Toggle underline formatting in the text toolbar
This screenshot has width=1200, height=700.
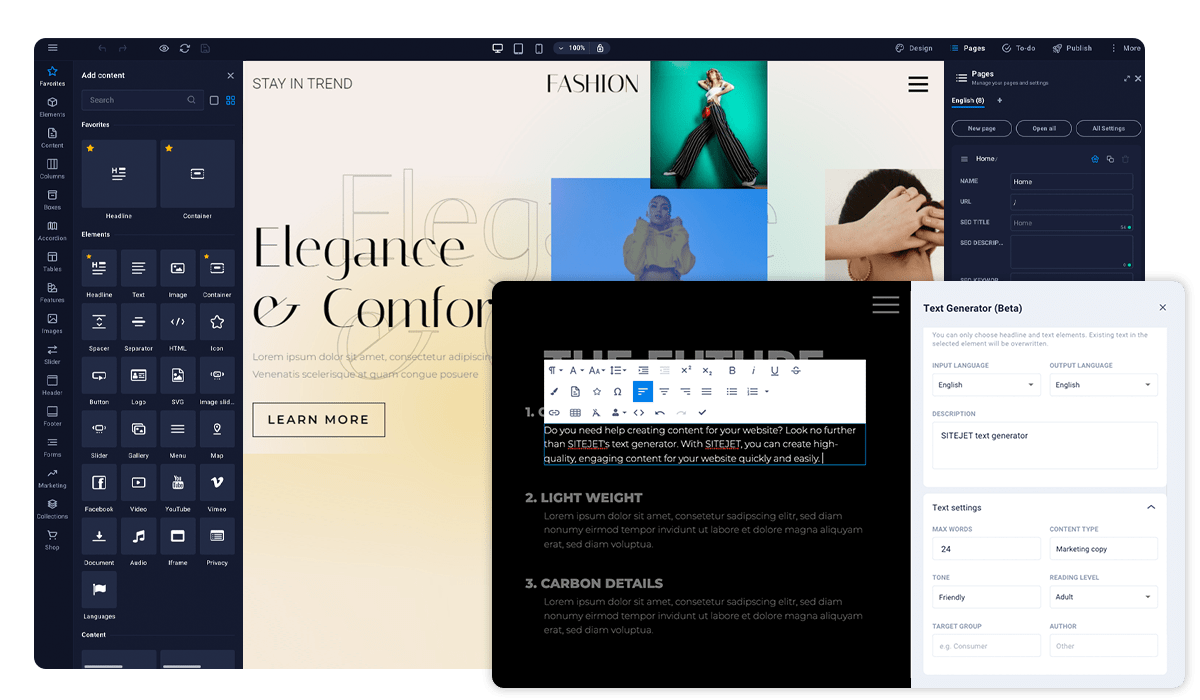pos(774,370)
